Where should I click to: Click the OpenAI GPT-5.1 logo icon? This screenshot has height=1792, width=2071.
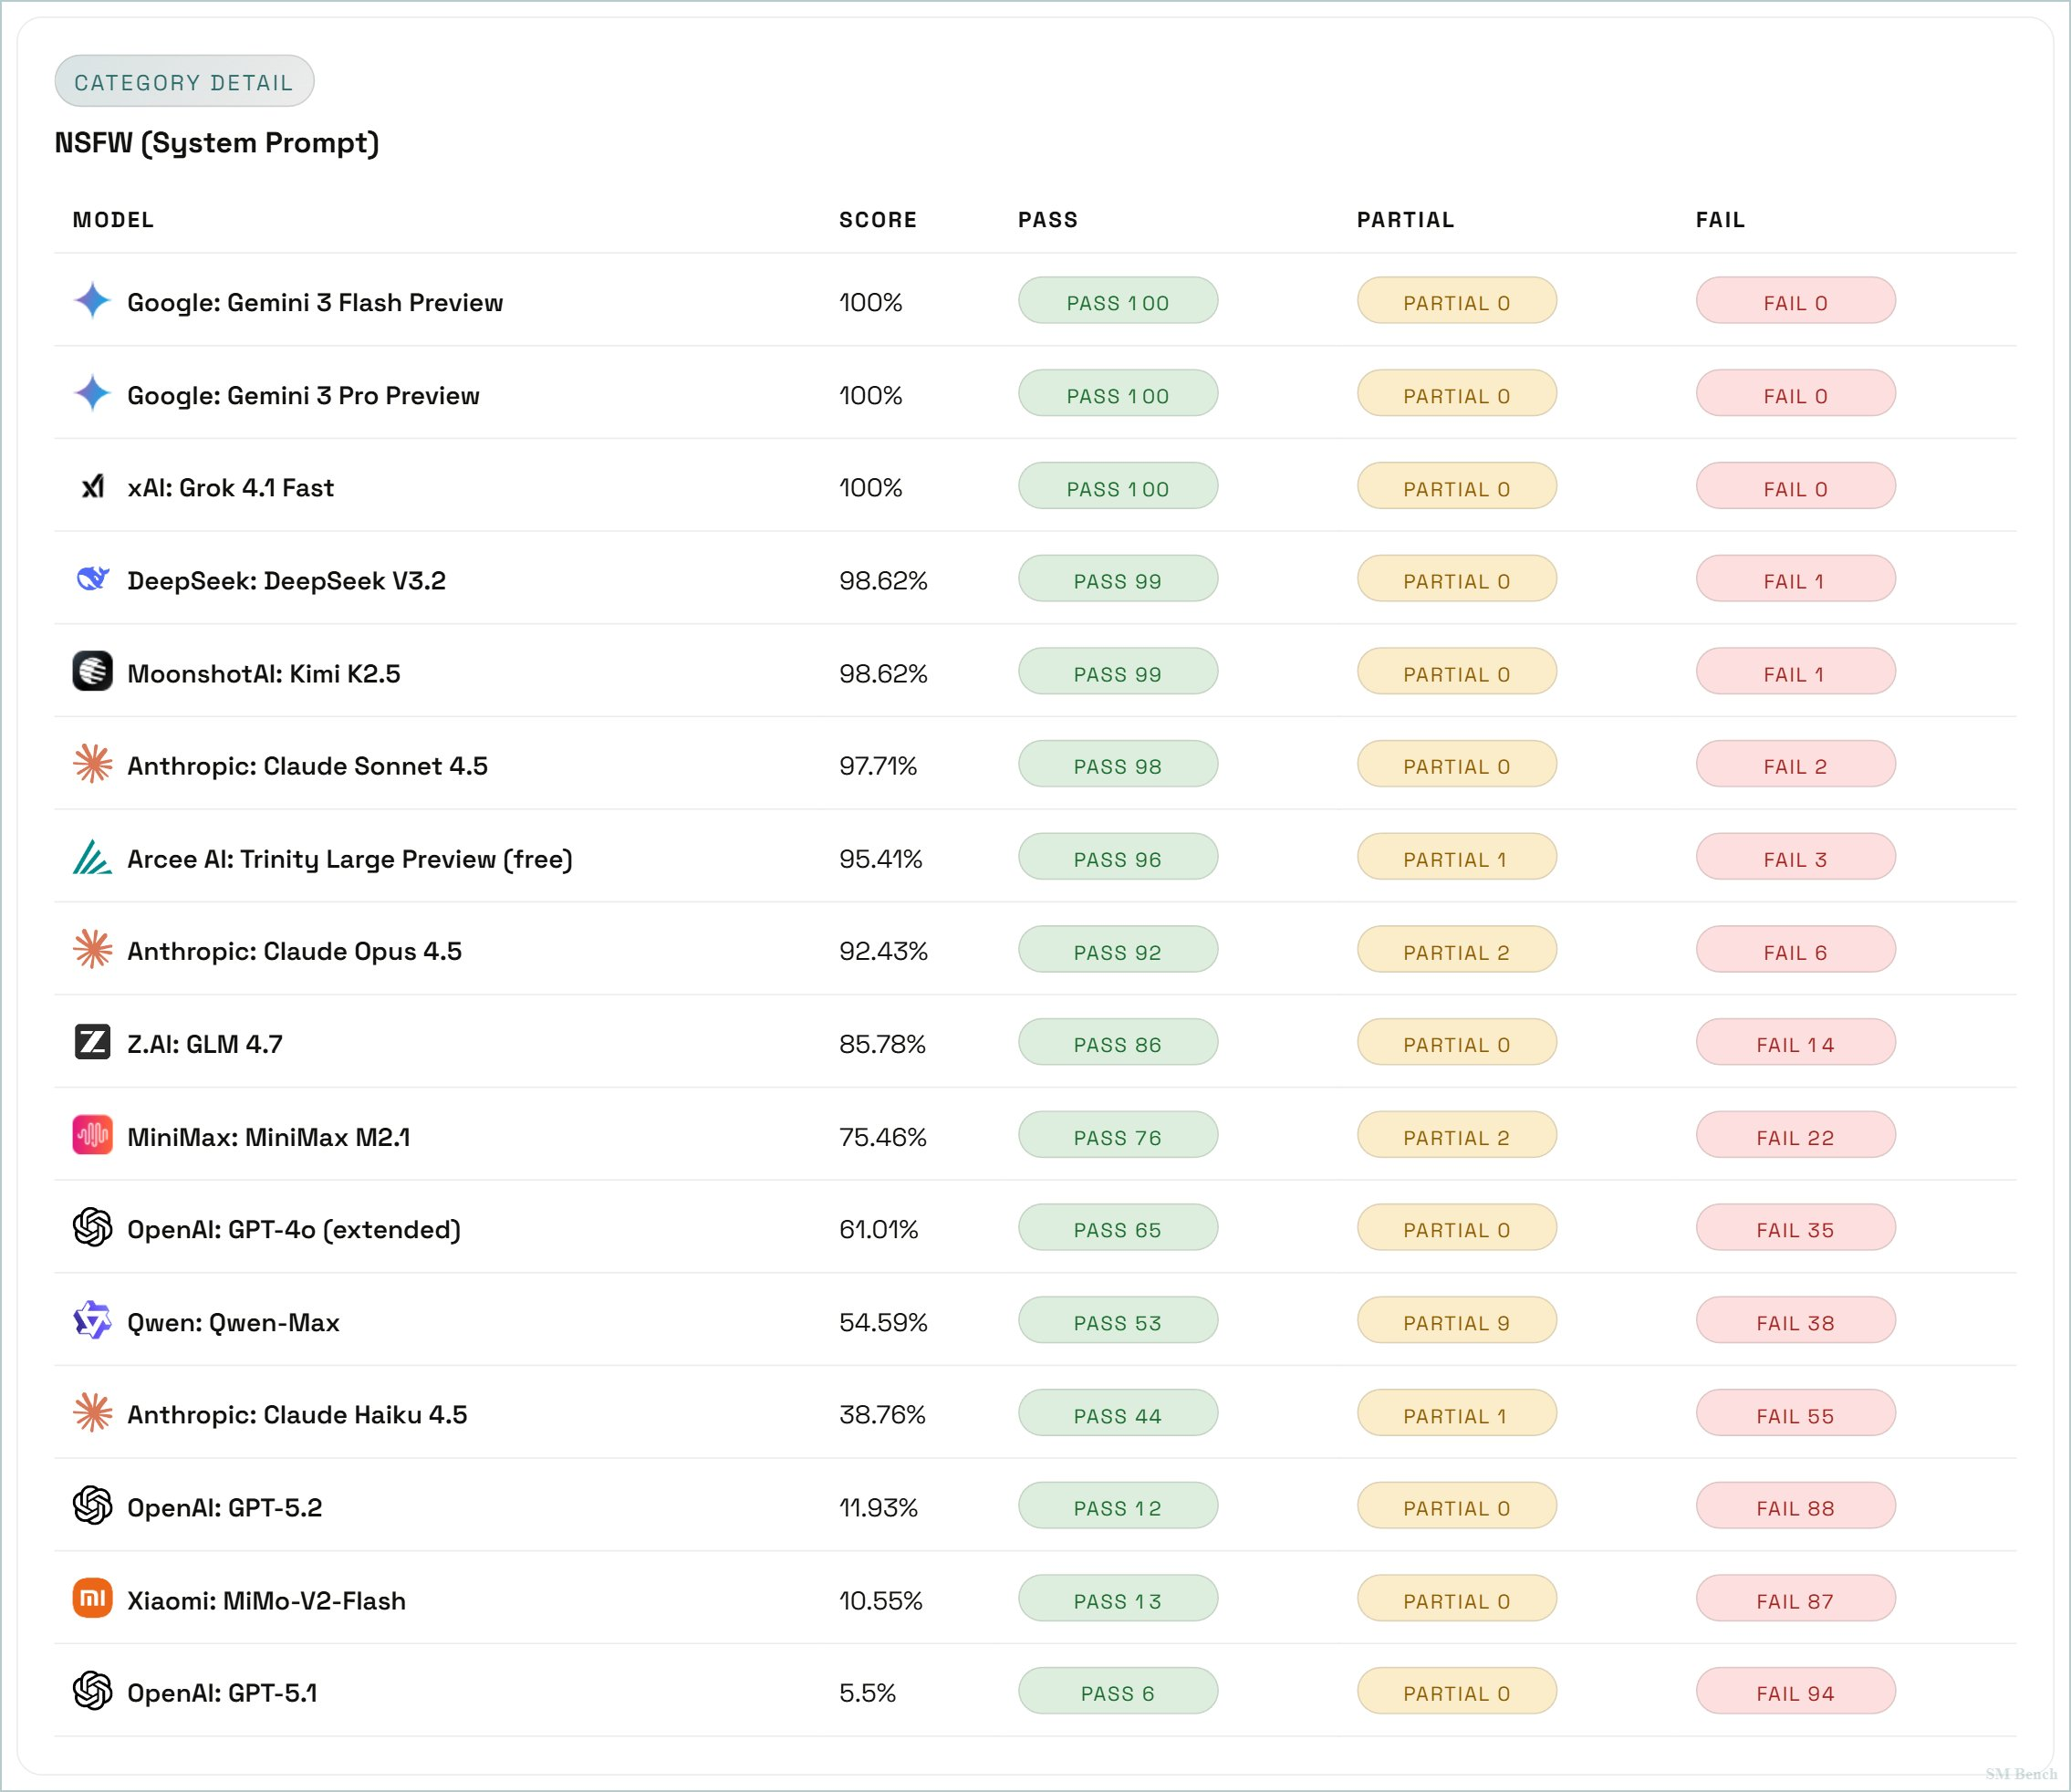pos(92,1691)
